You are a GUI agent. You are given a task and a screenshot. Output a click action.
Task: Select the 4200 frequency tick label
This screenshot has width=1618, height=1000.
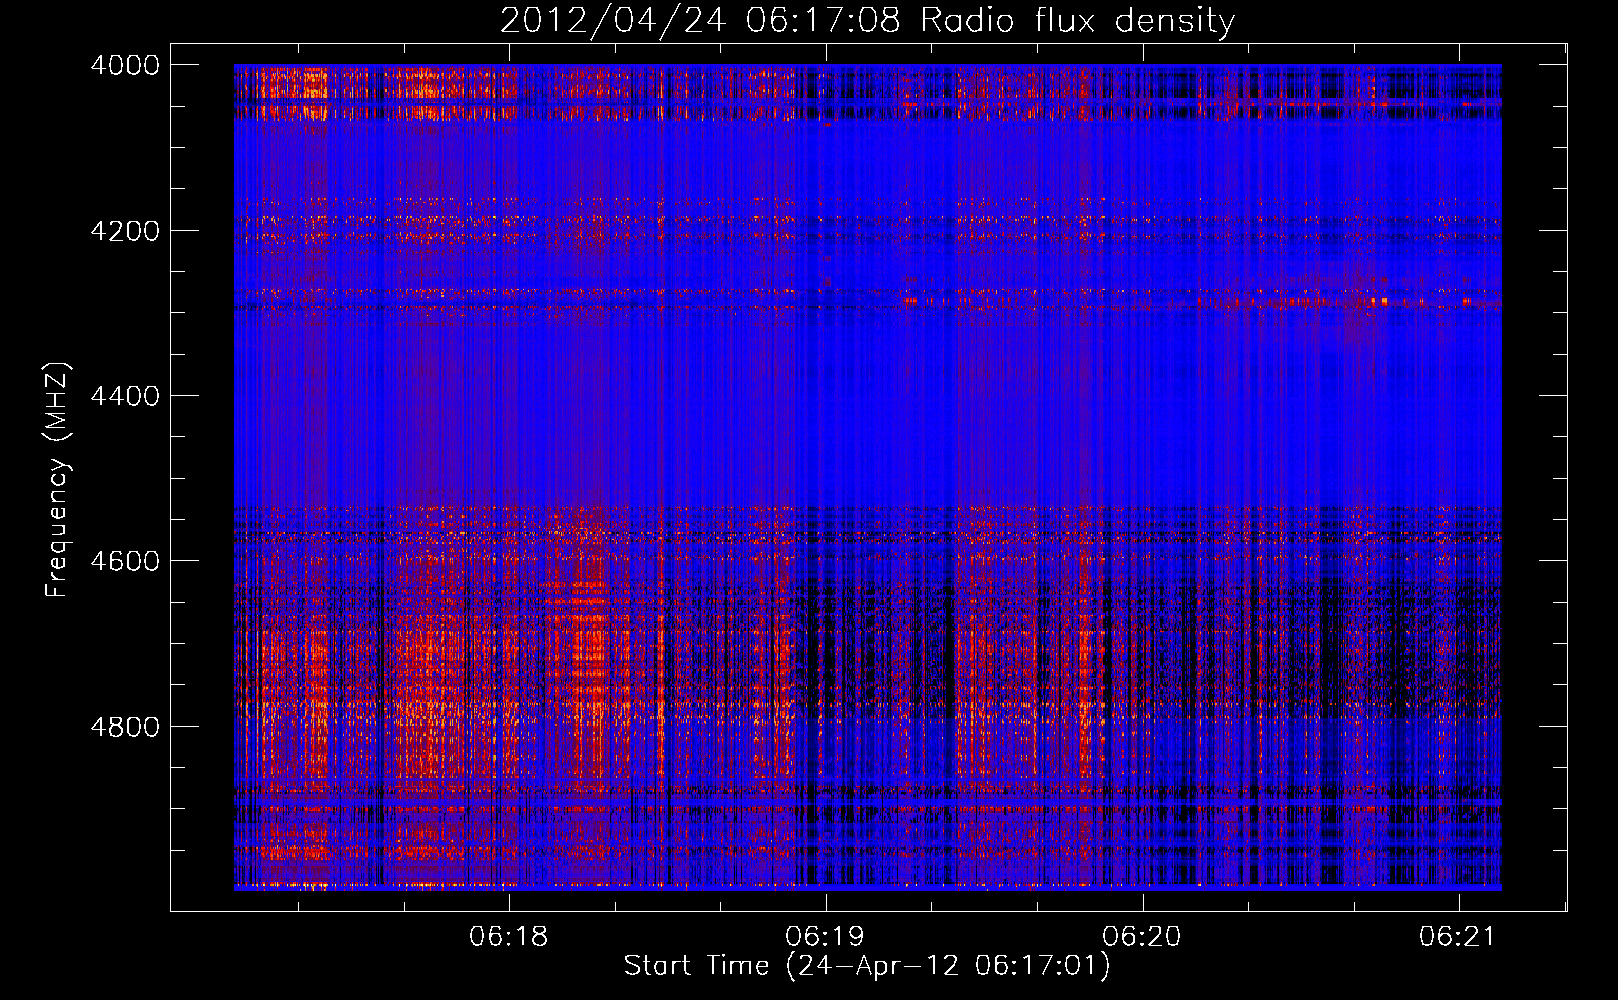tap(125, 231)
